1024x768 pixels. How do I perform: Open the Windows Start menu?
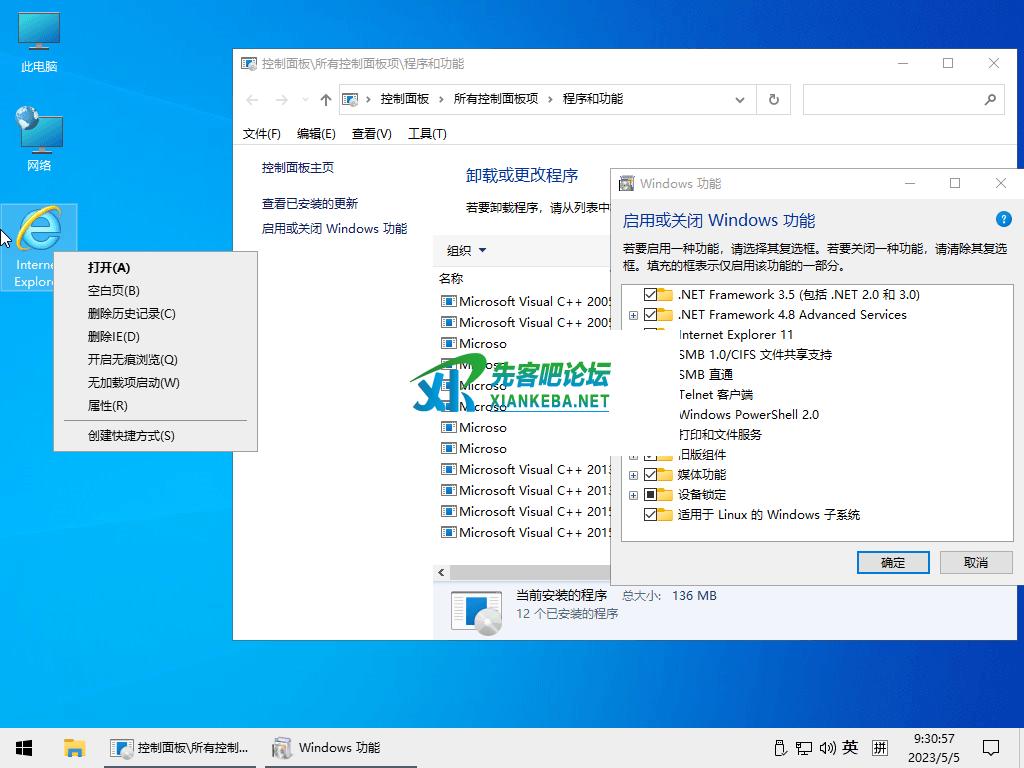[24, 747]
